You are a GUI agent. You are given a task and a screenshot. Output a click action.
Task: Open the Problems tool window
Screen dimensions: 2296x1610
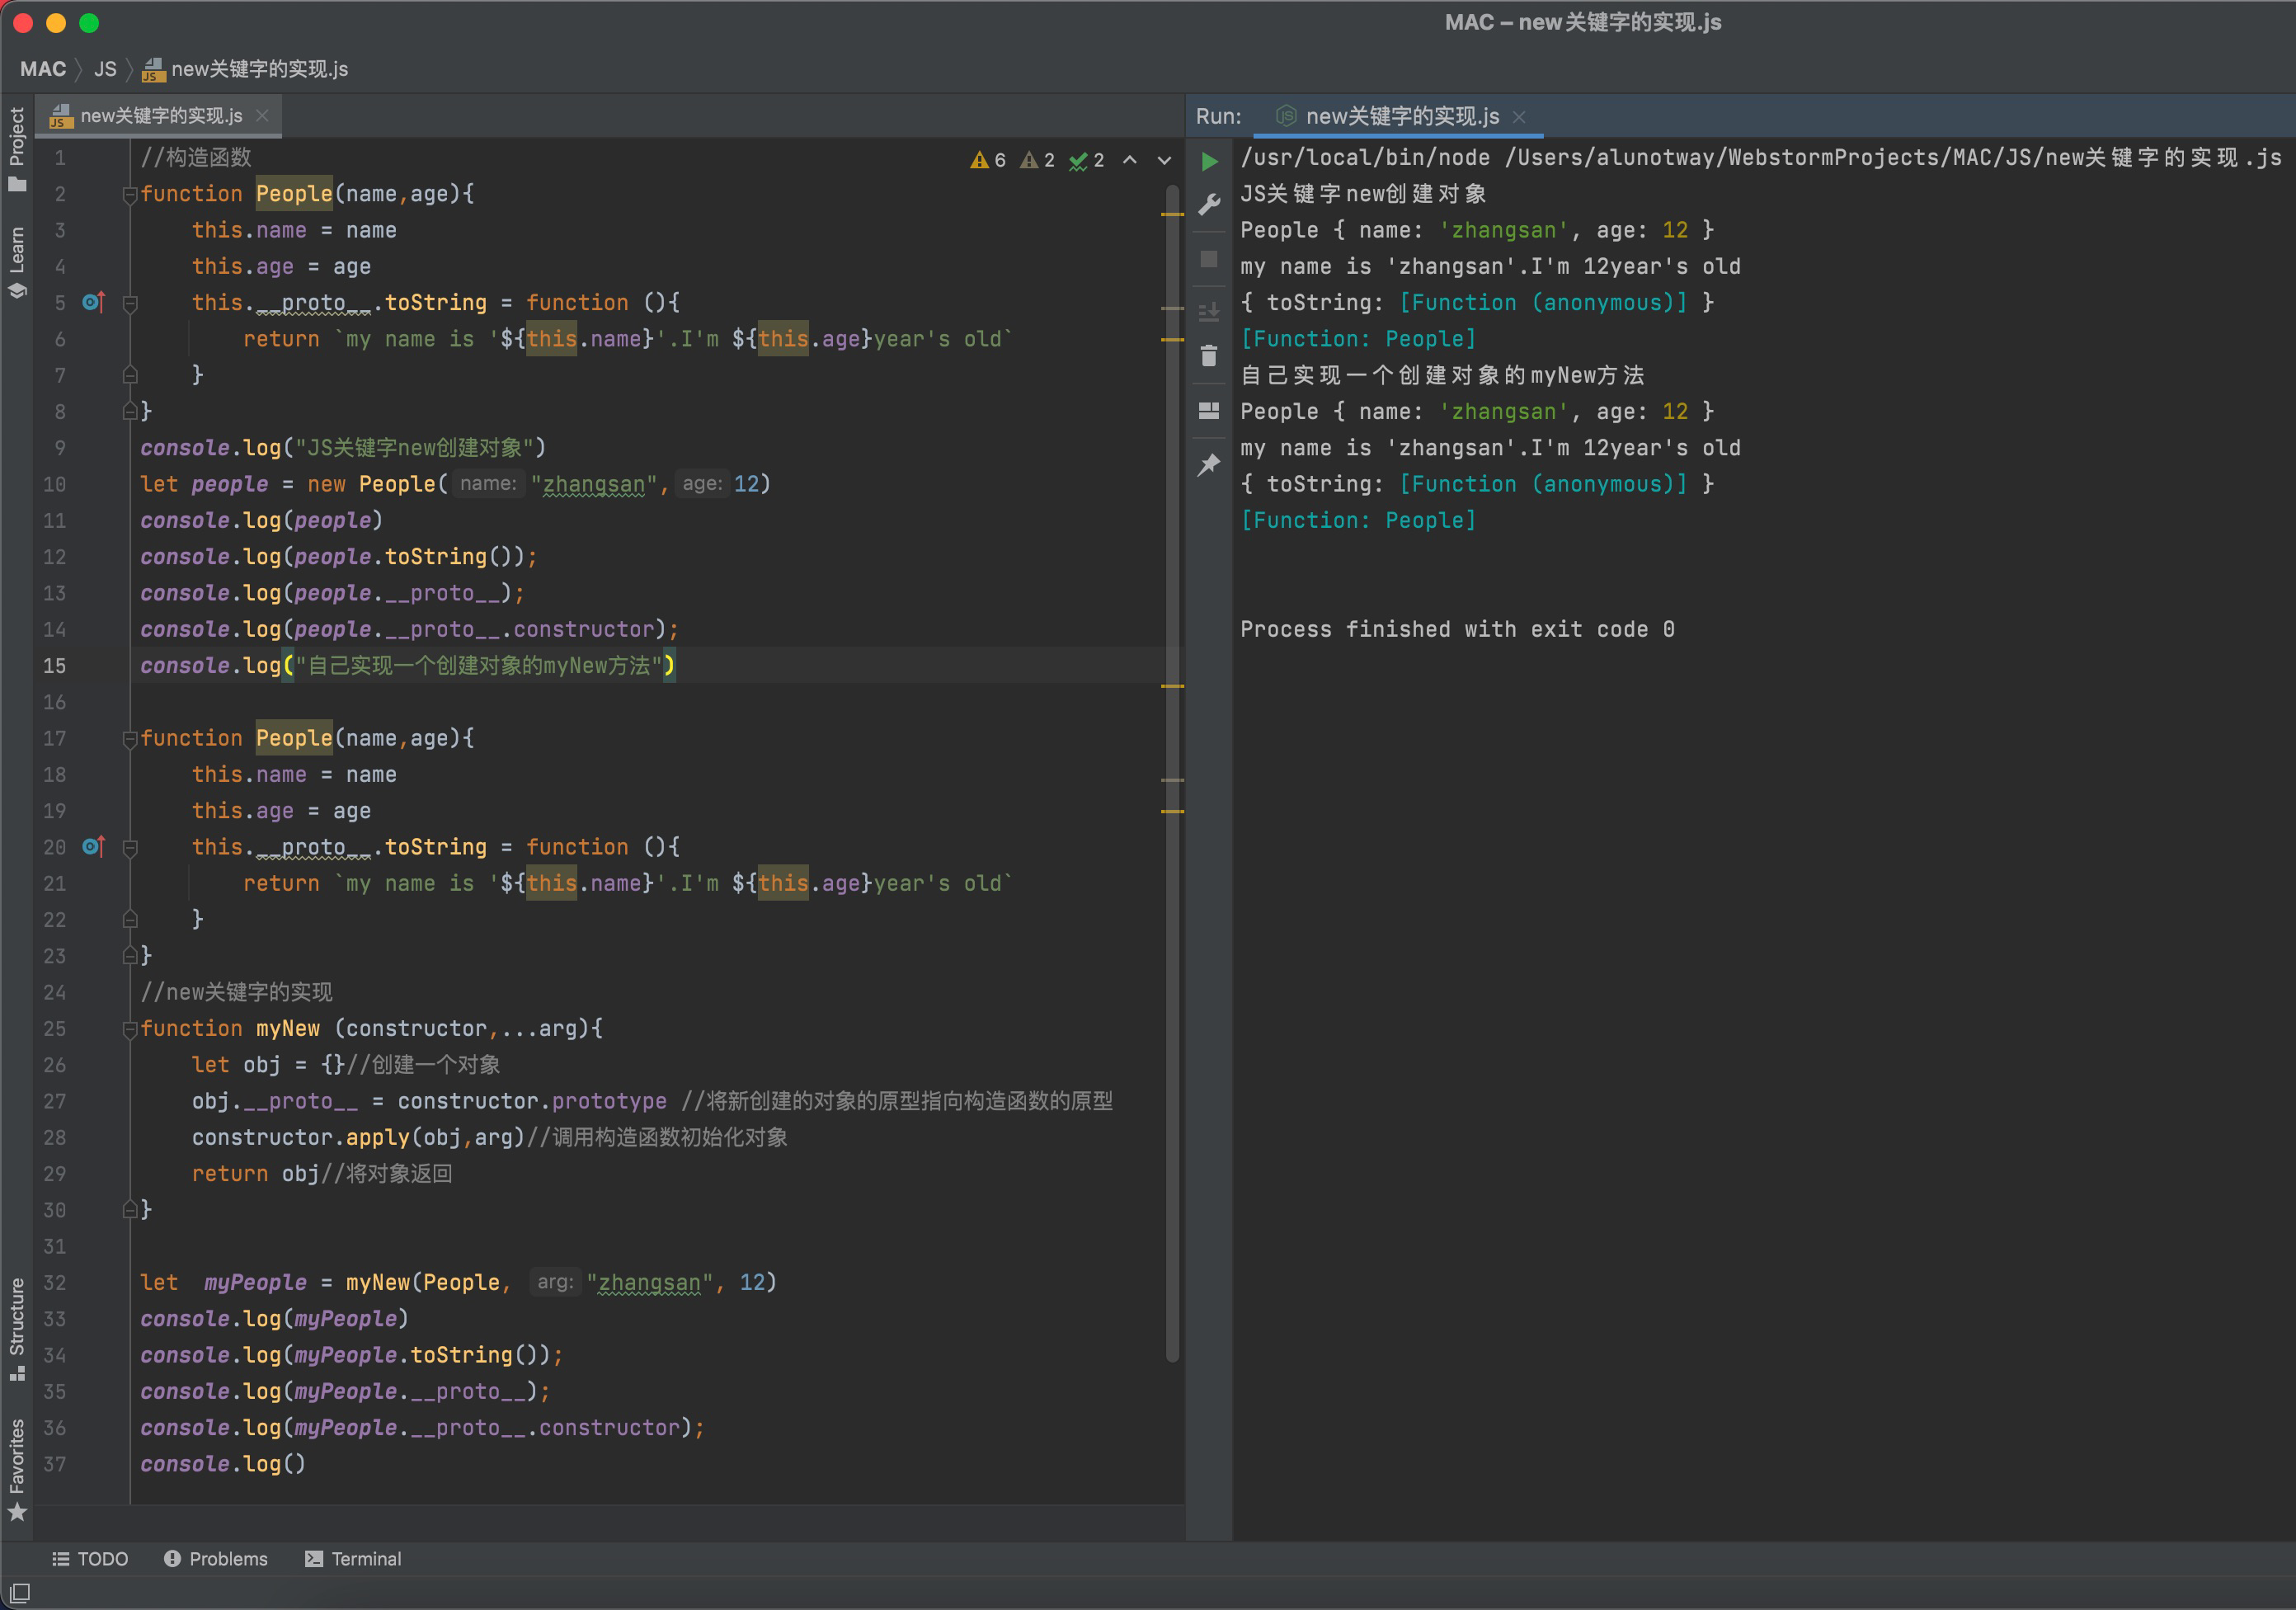click(x=216, y=1559)
